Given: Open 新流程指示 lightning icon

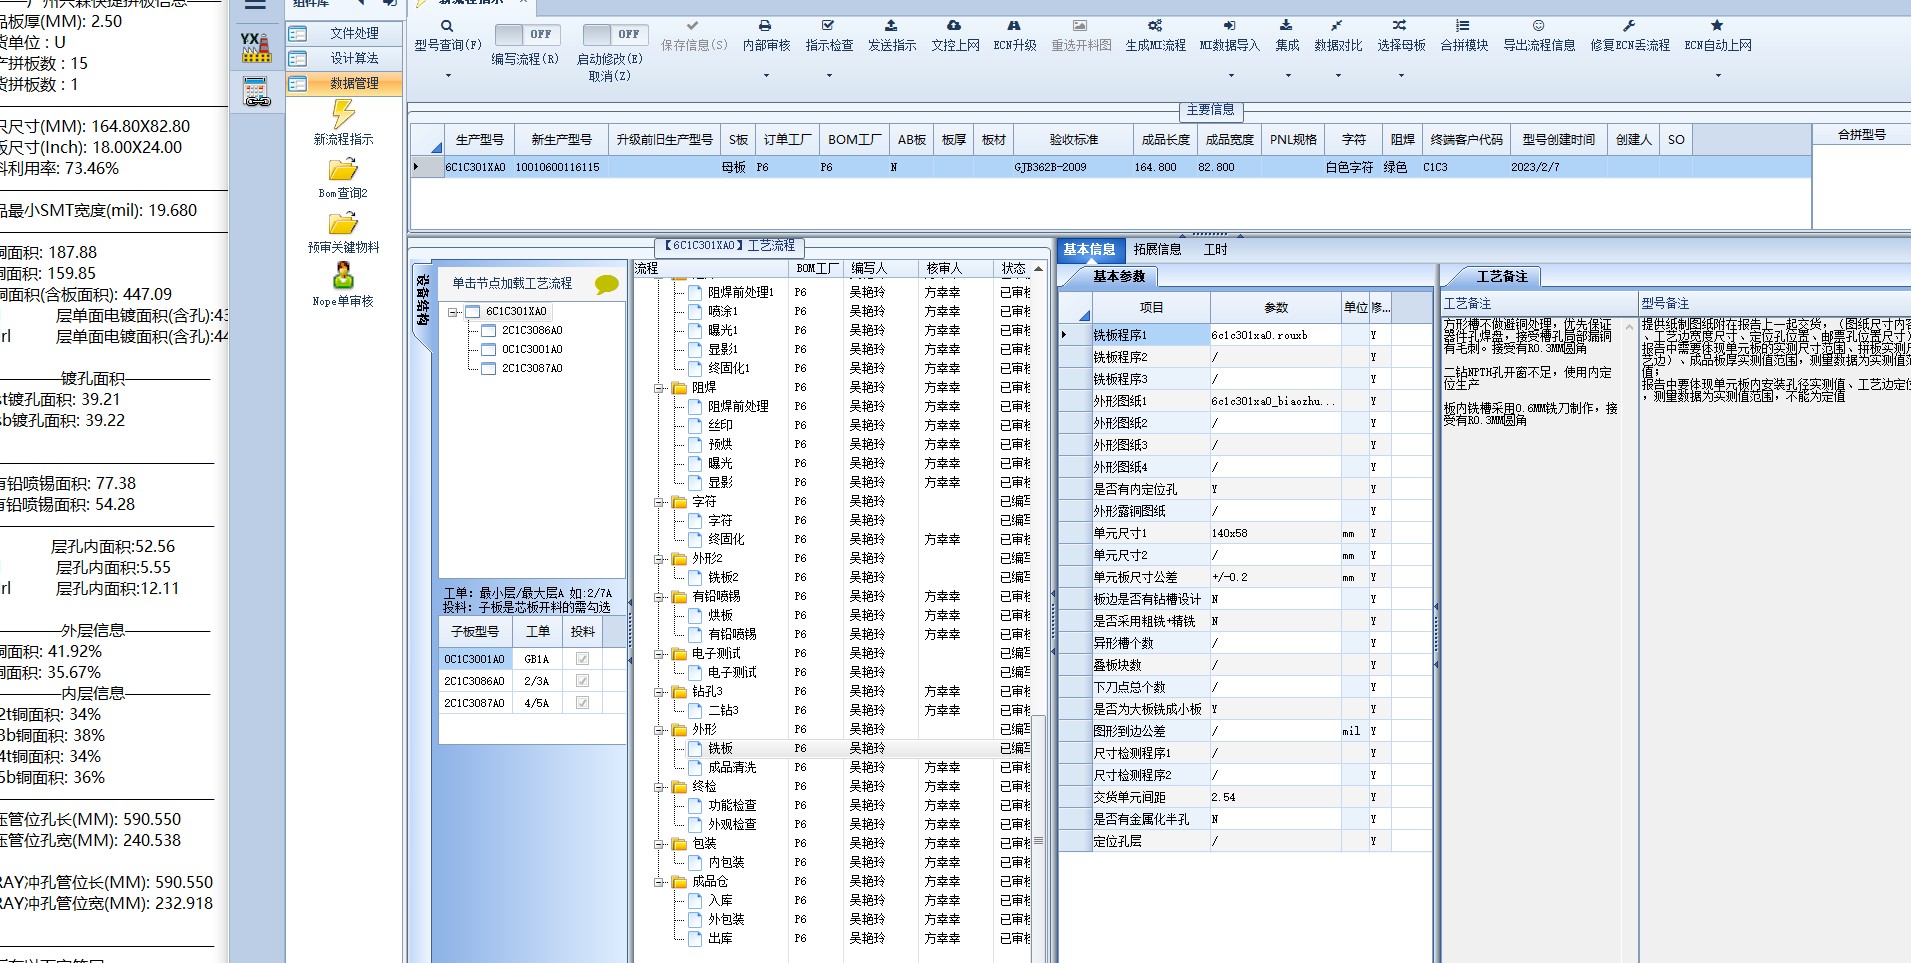Looking at the screenshot, I should [343, 114].
